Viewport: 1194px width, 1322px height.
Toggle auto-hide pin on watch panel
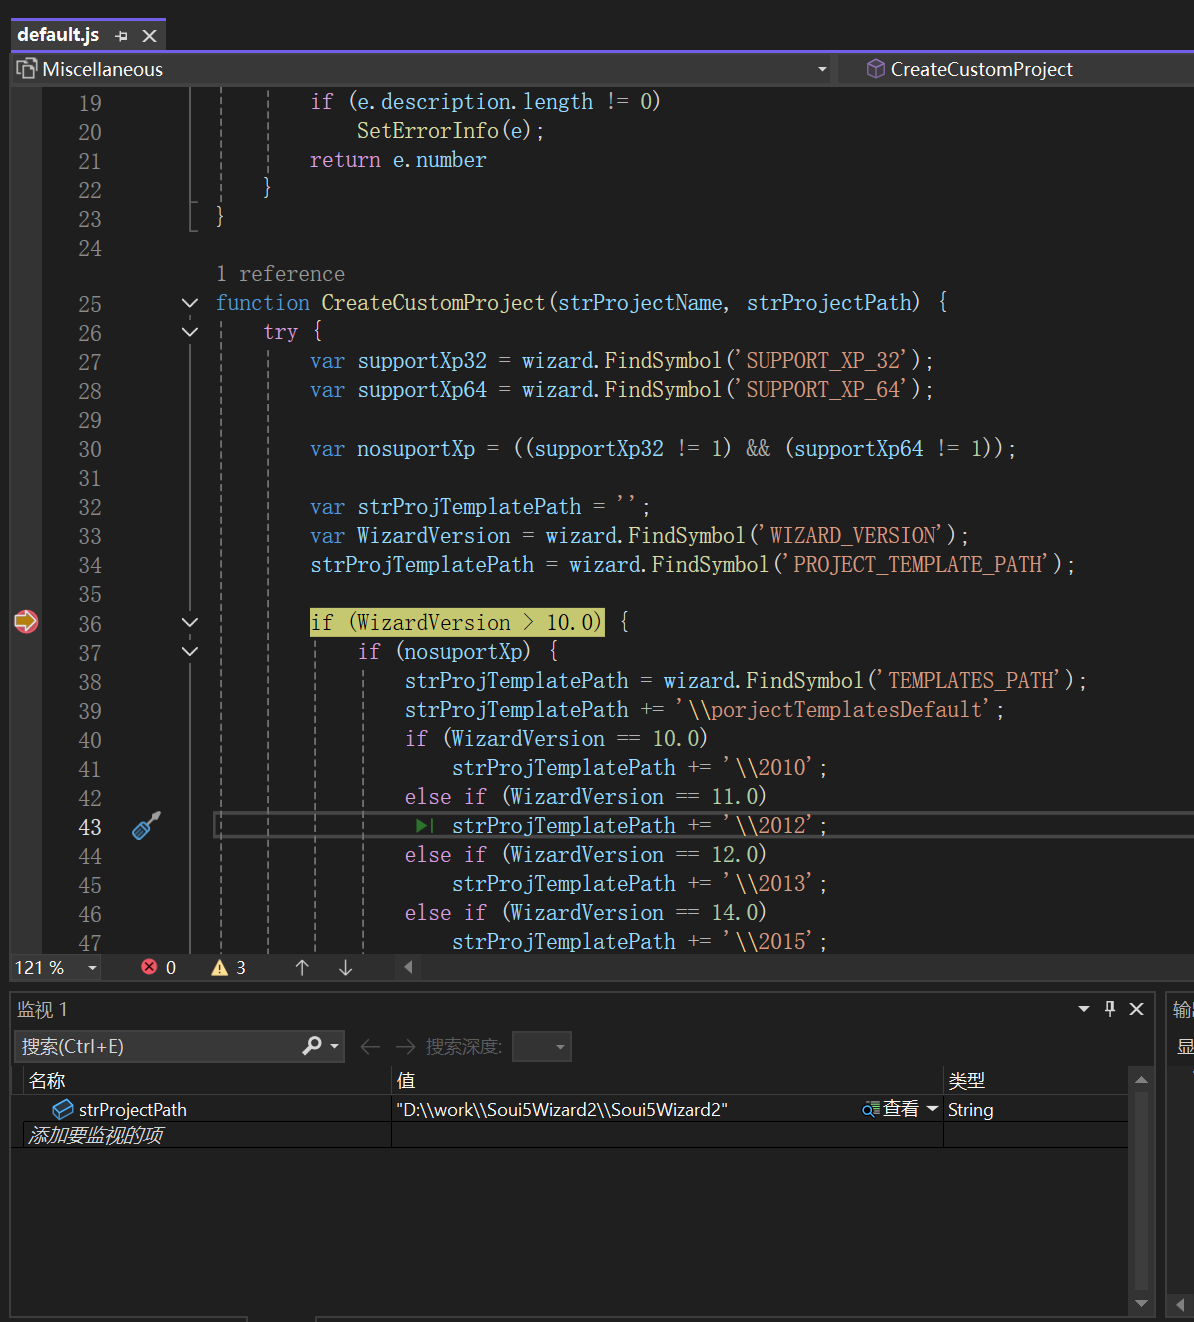point(1109,1009)
